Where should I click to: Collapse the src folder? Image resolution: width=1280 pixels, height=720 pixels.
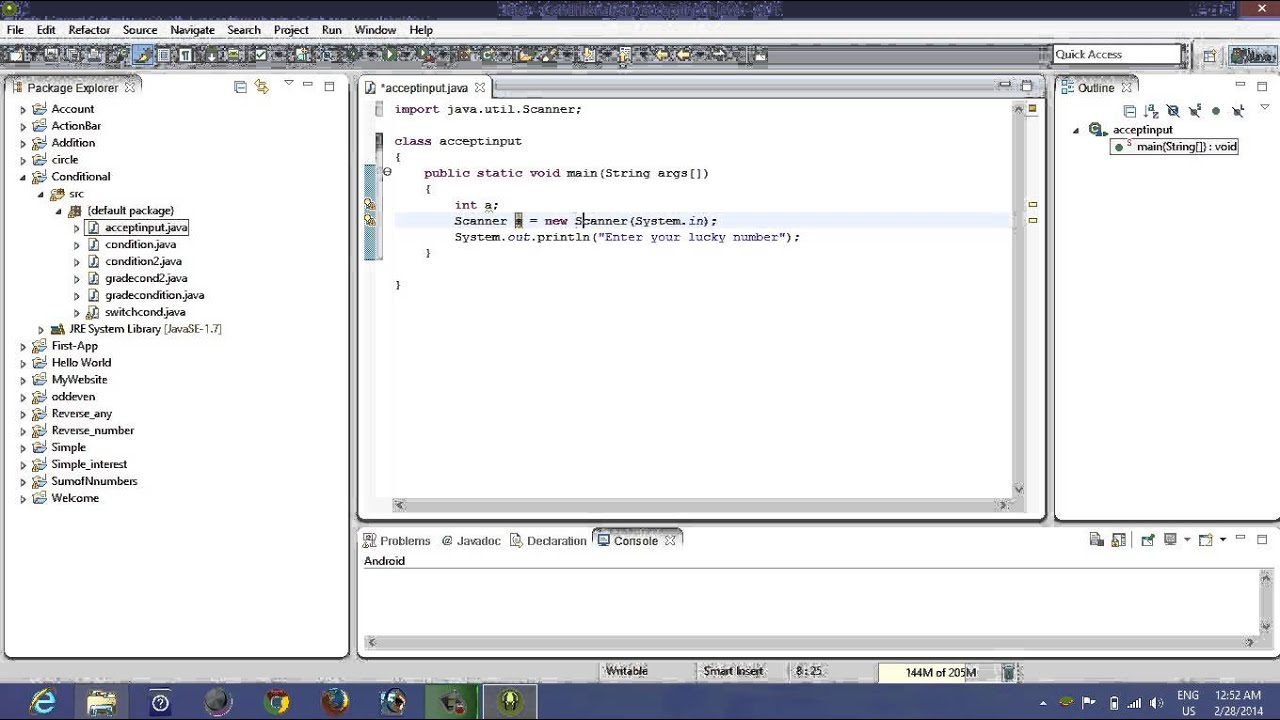(x=41, y=194)
